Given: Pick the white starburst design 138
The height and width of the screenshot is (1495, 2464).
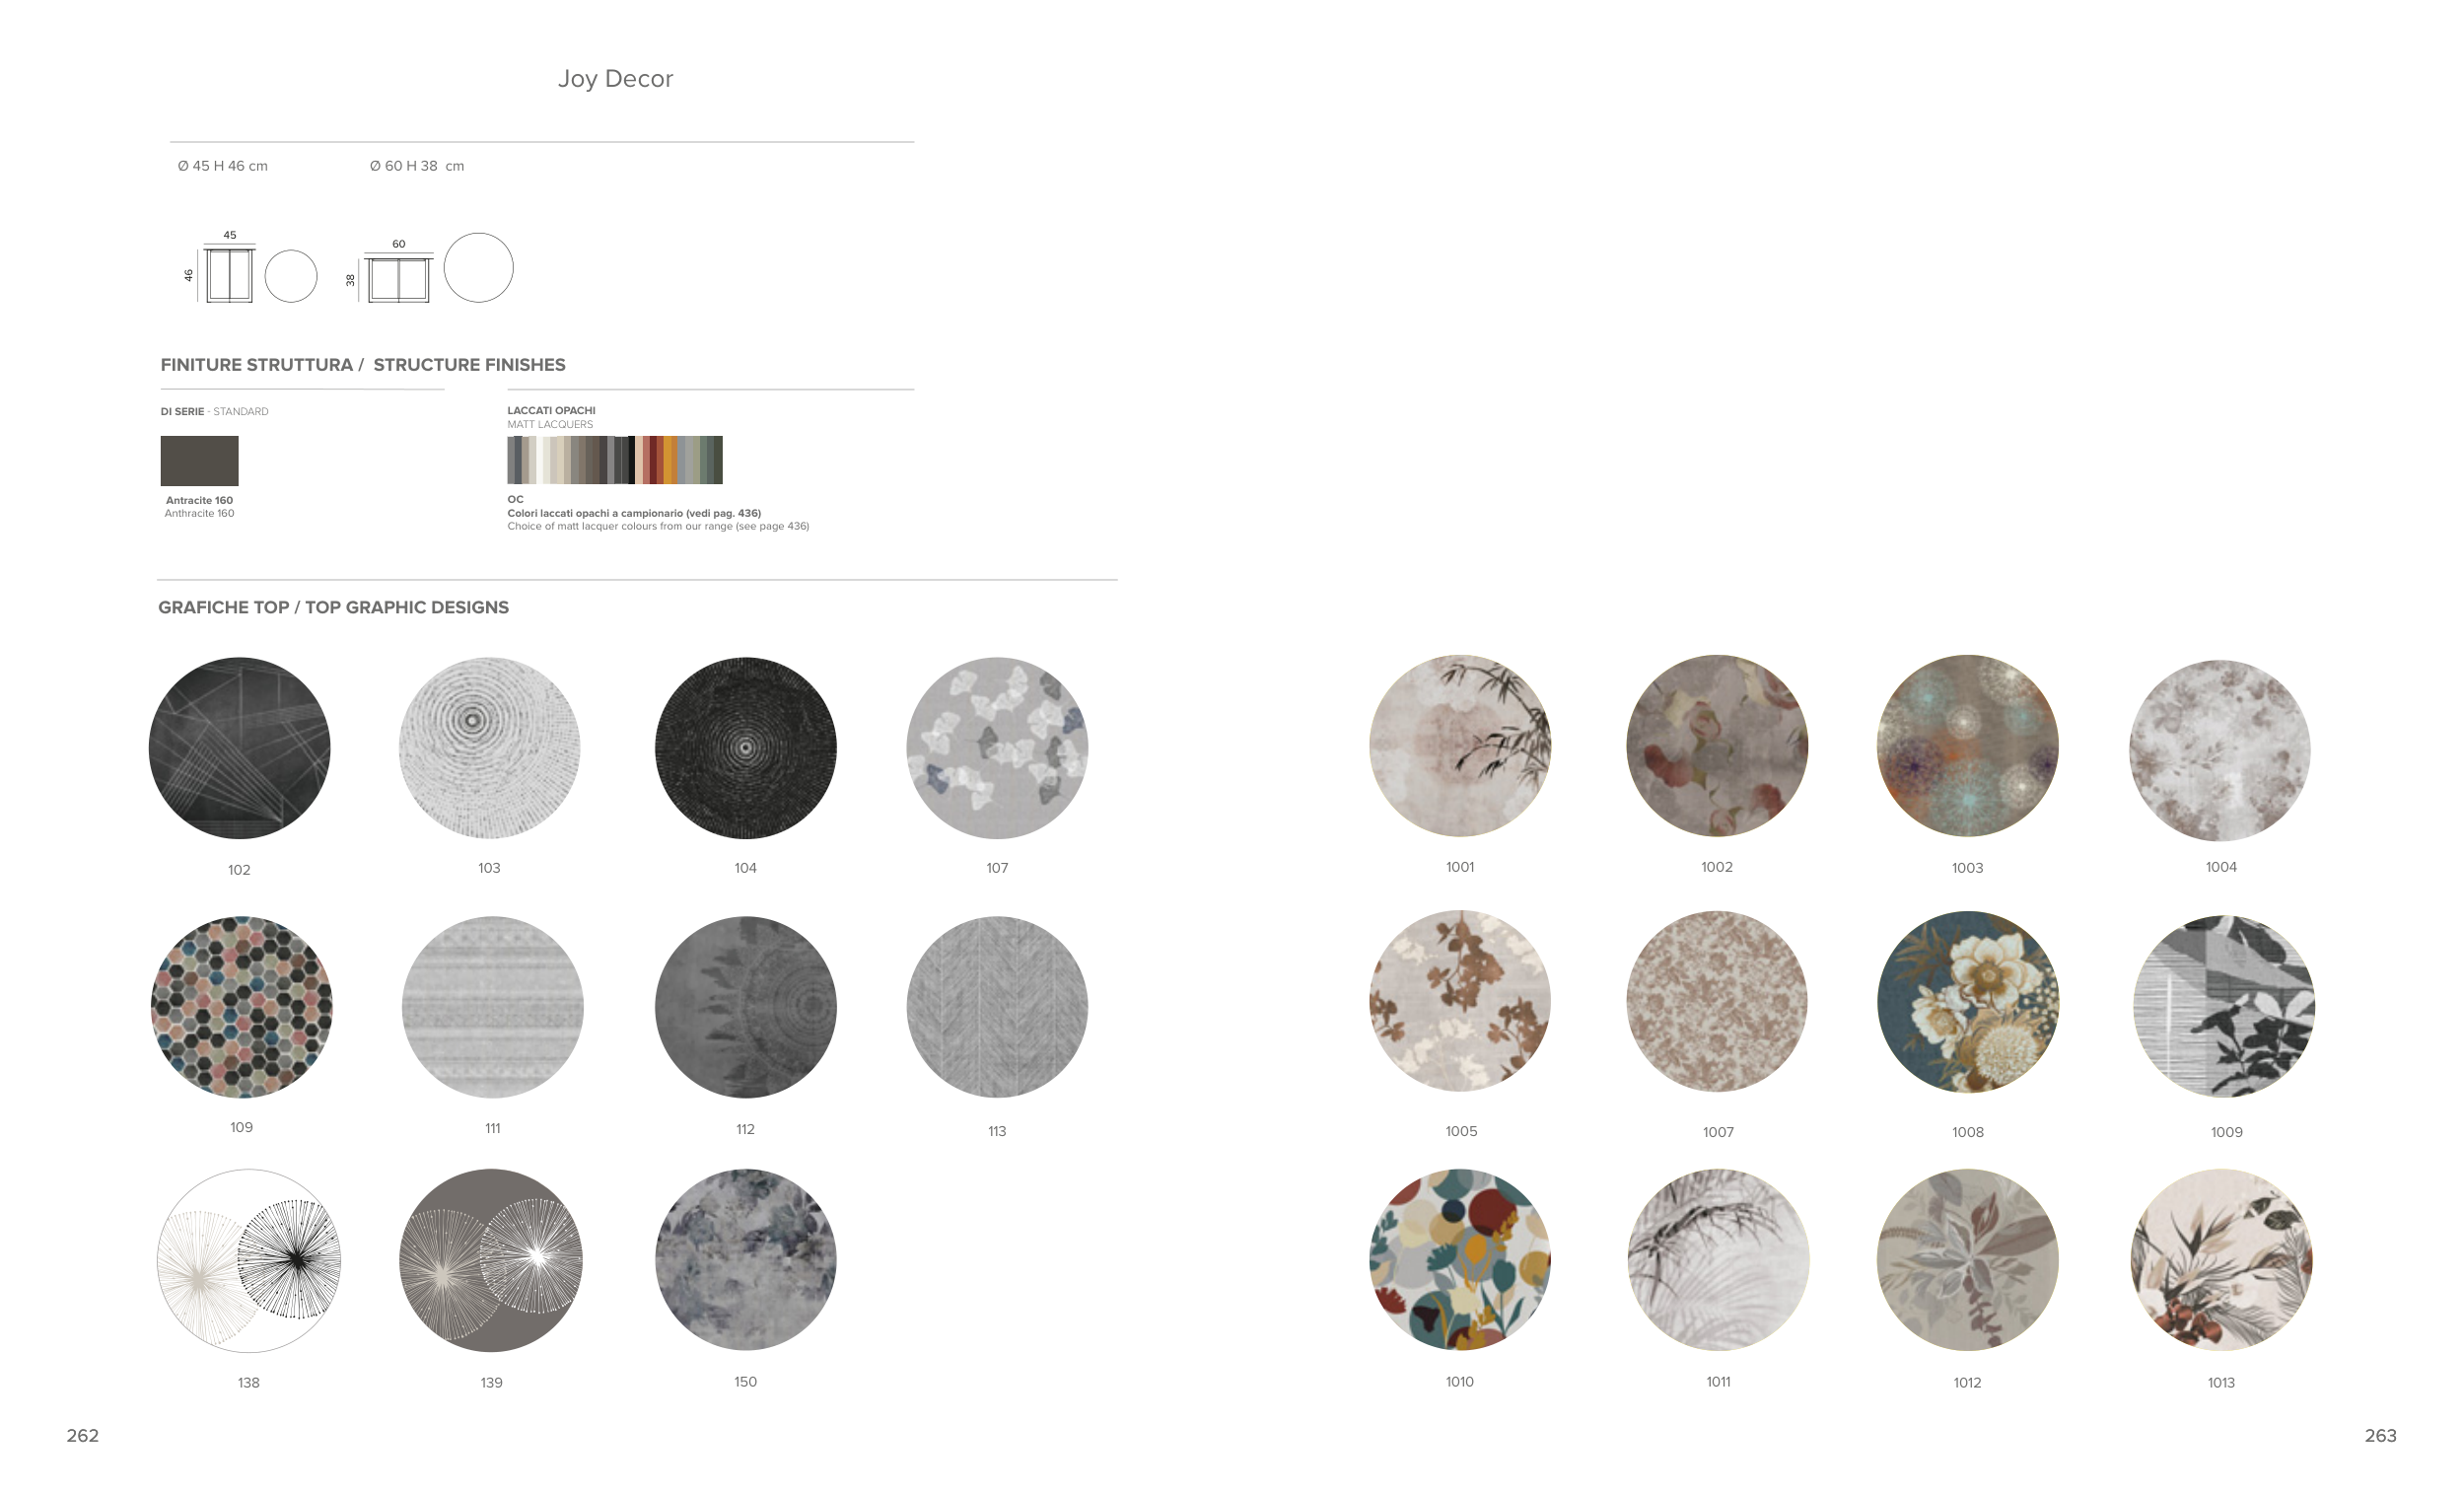Looking at the screenshot, I should (249, 1260).
